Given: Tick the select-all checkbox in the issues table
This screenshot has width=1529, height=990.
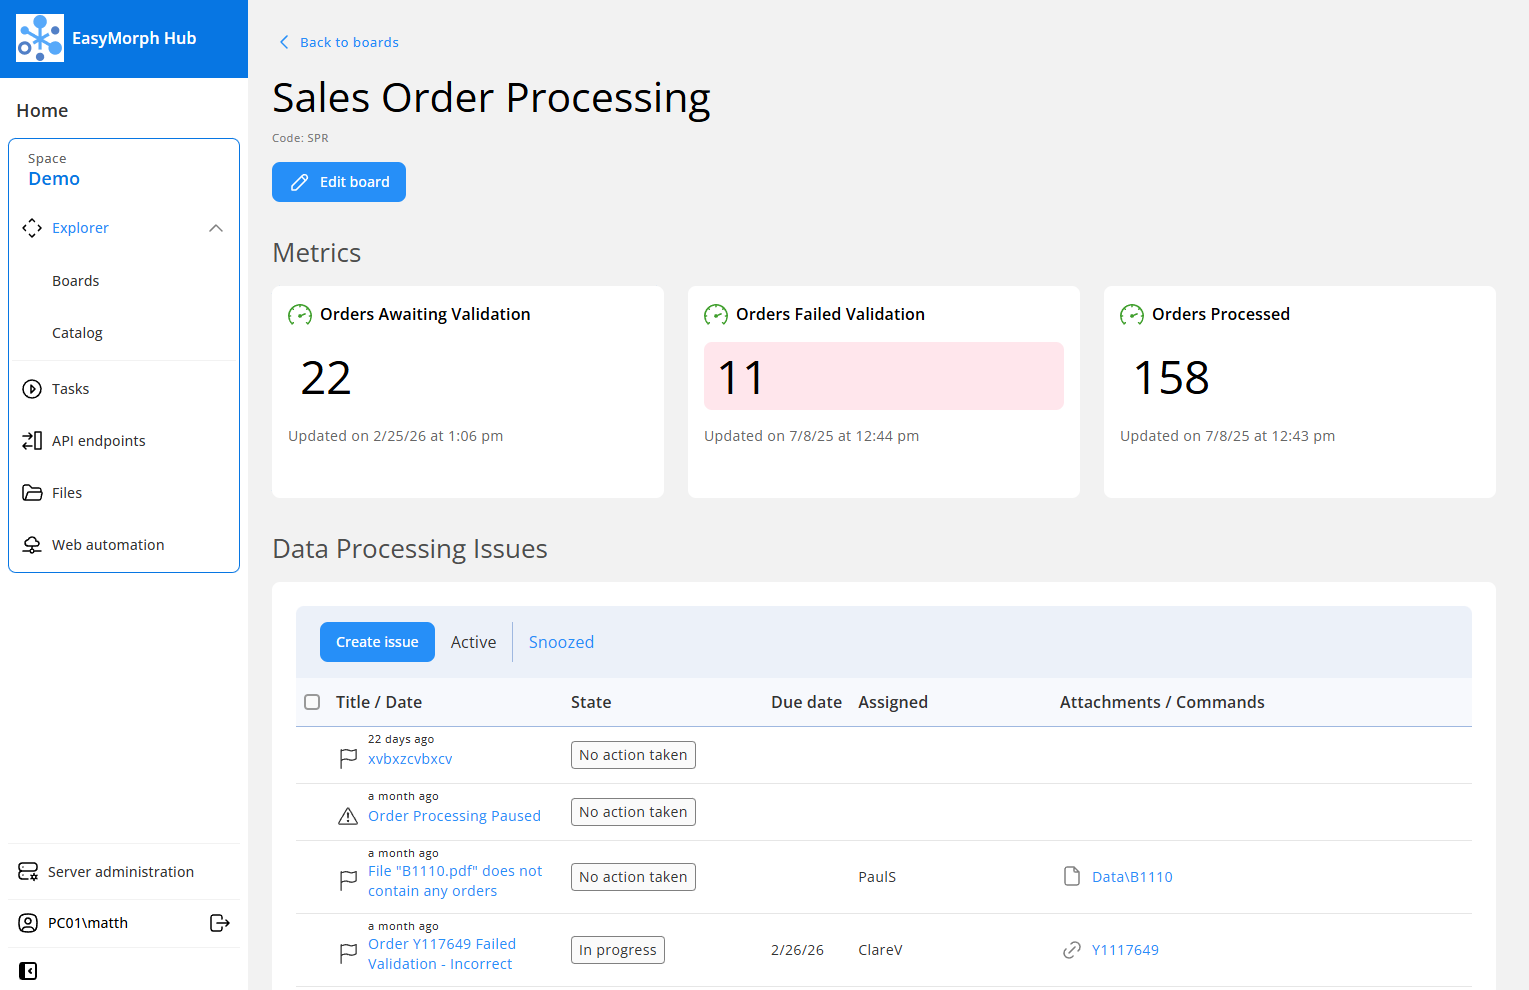Looking at the screenshot, I should (x=312, y=702).
